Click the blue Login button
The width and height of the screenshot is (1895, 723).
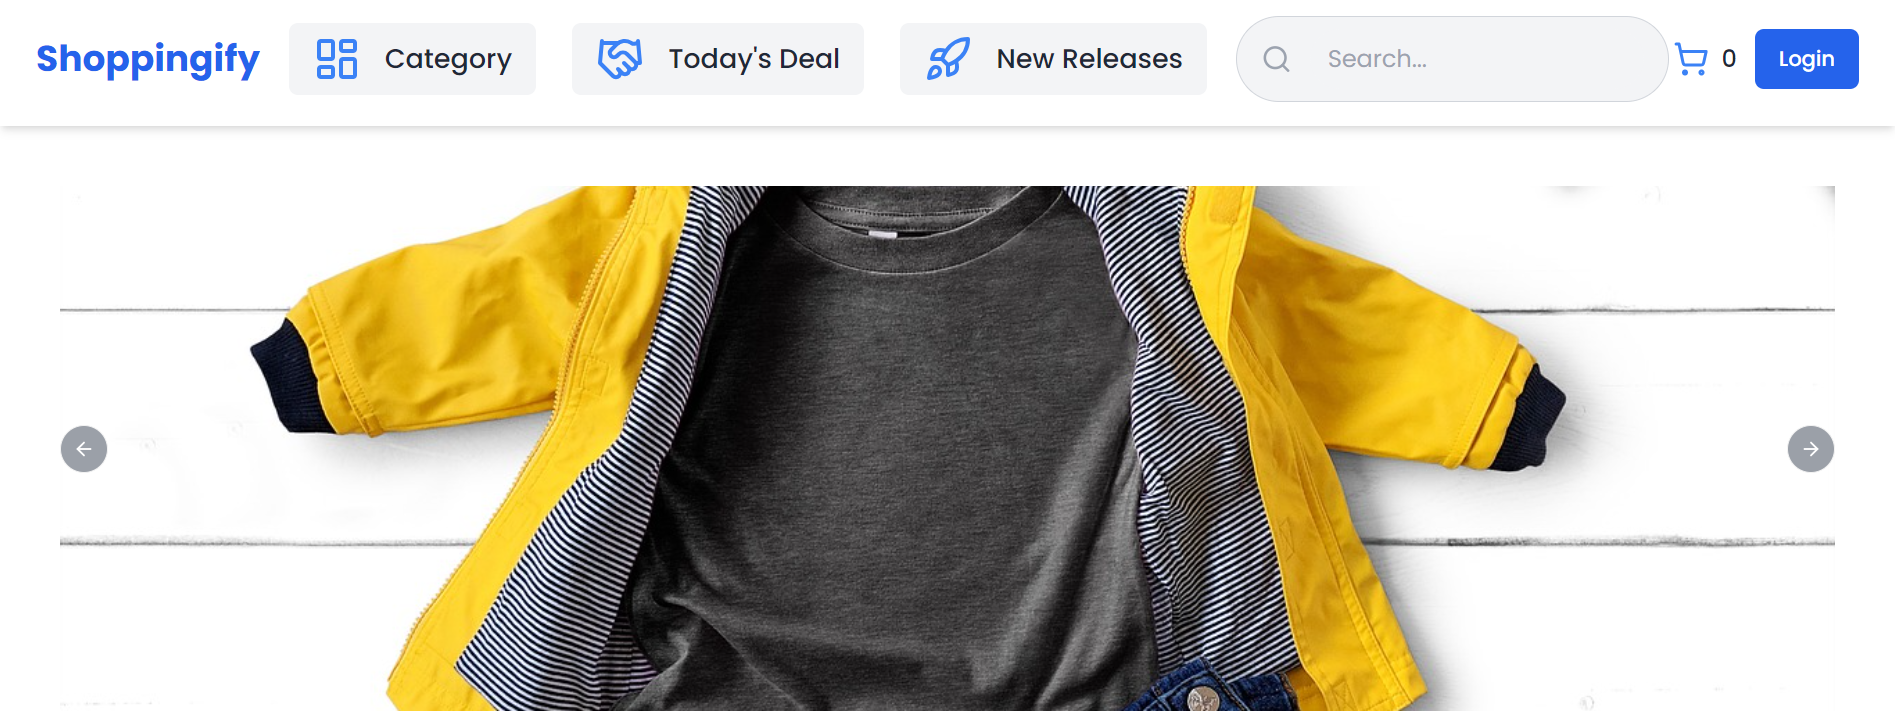pos(1807,59)
